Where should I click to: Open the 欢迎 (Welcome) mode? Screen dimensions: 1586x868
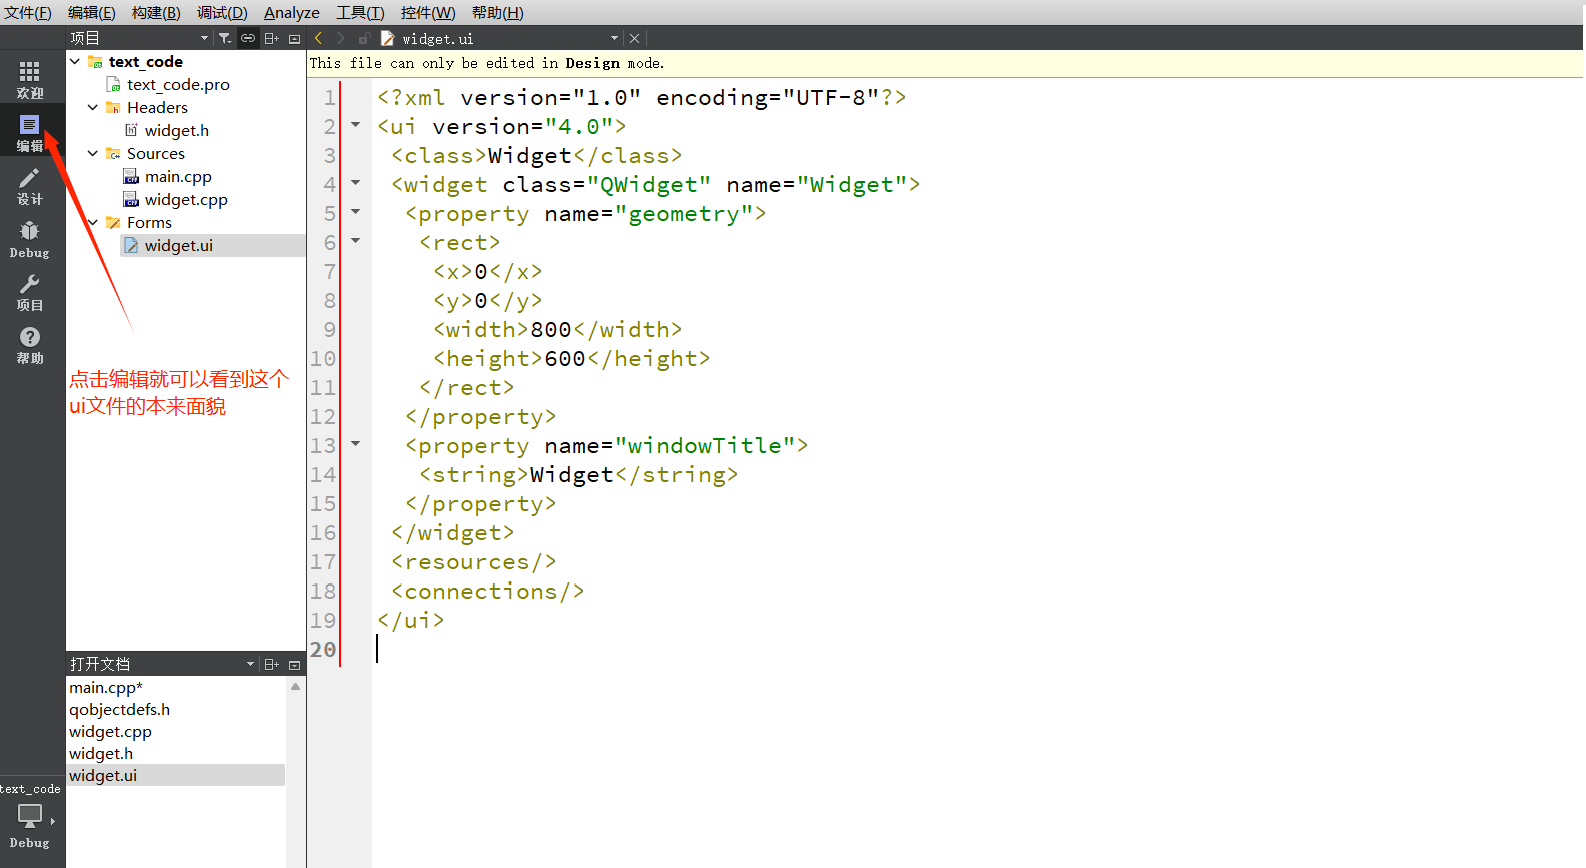pyautogui.click(x=30, y=78)
